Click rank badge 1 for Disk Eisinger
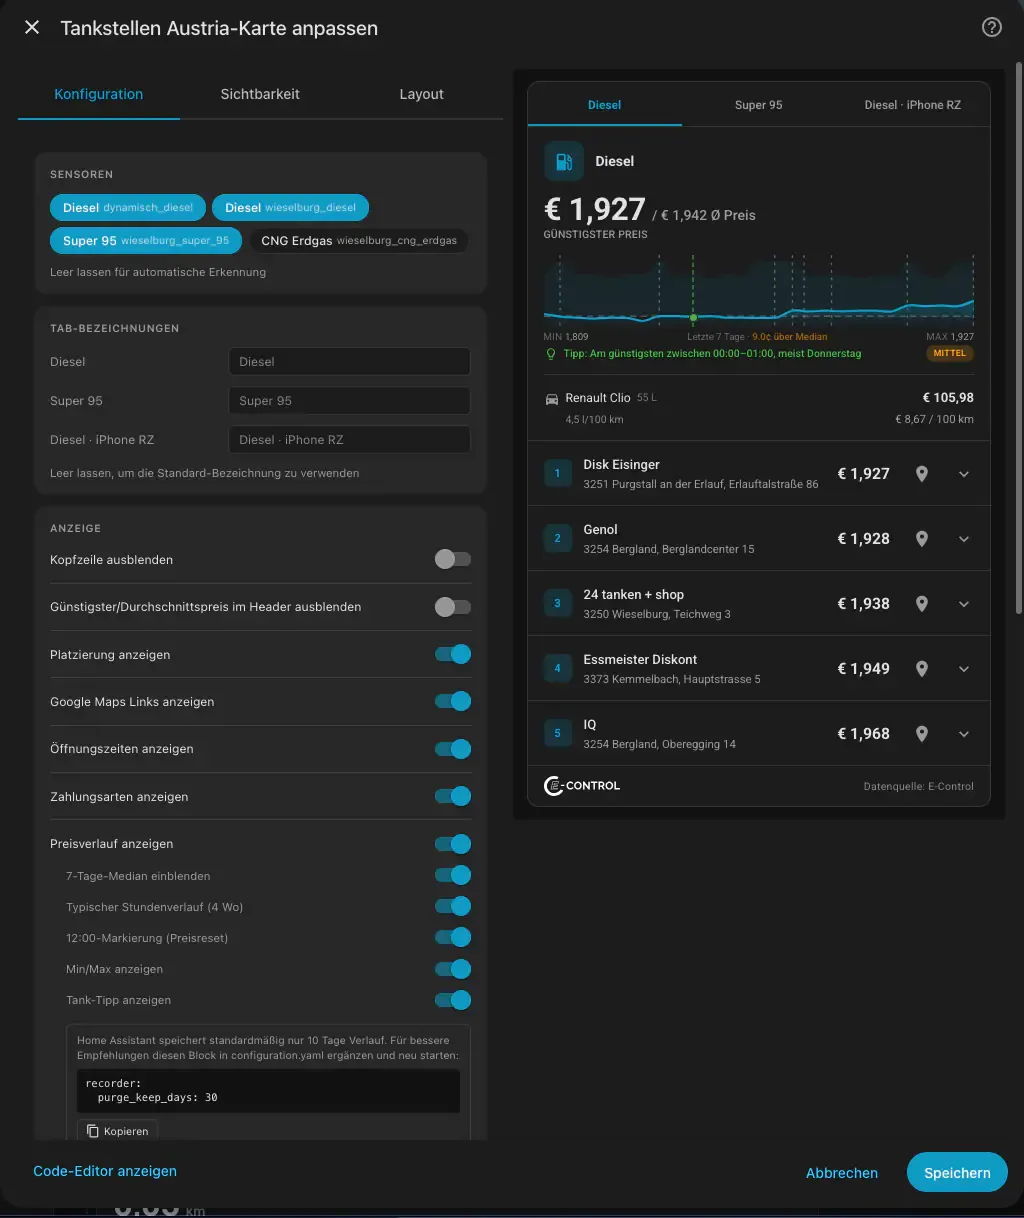Screen dimensions: 1024x1218 click(558, 473)
